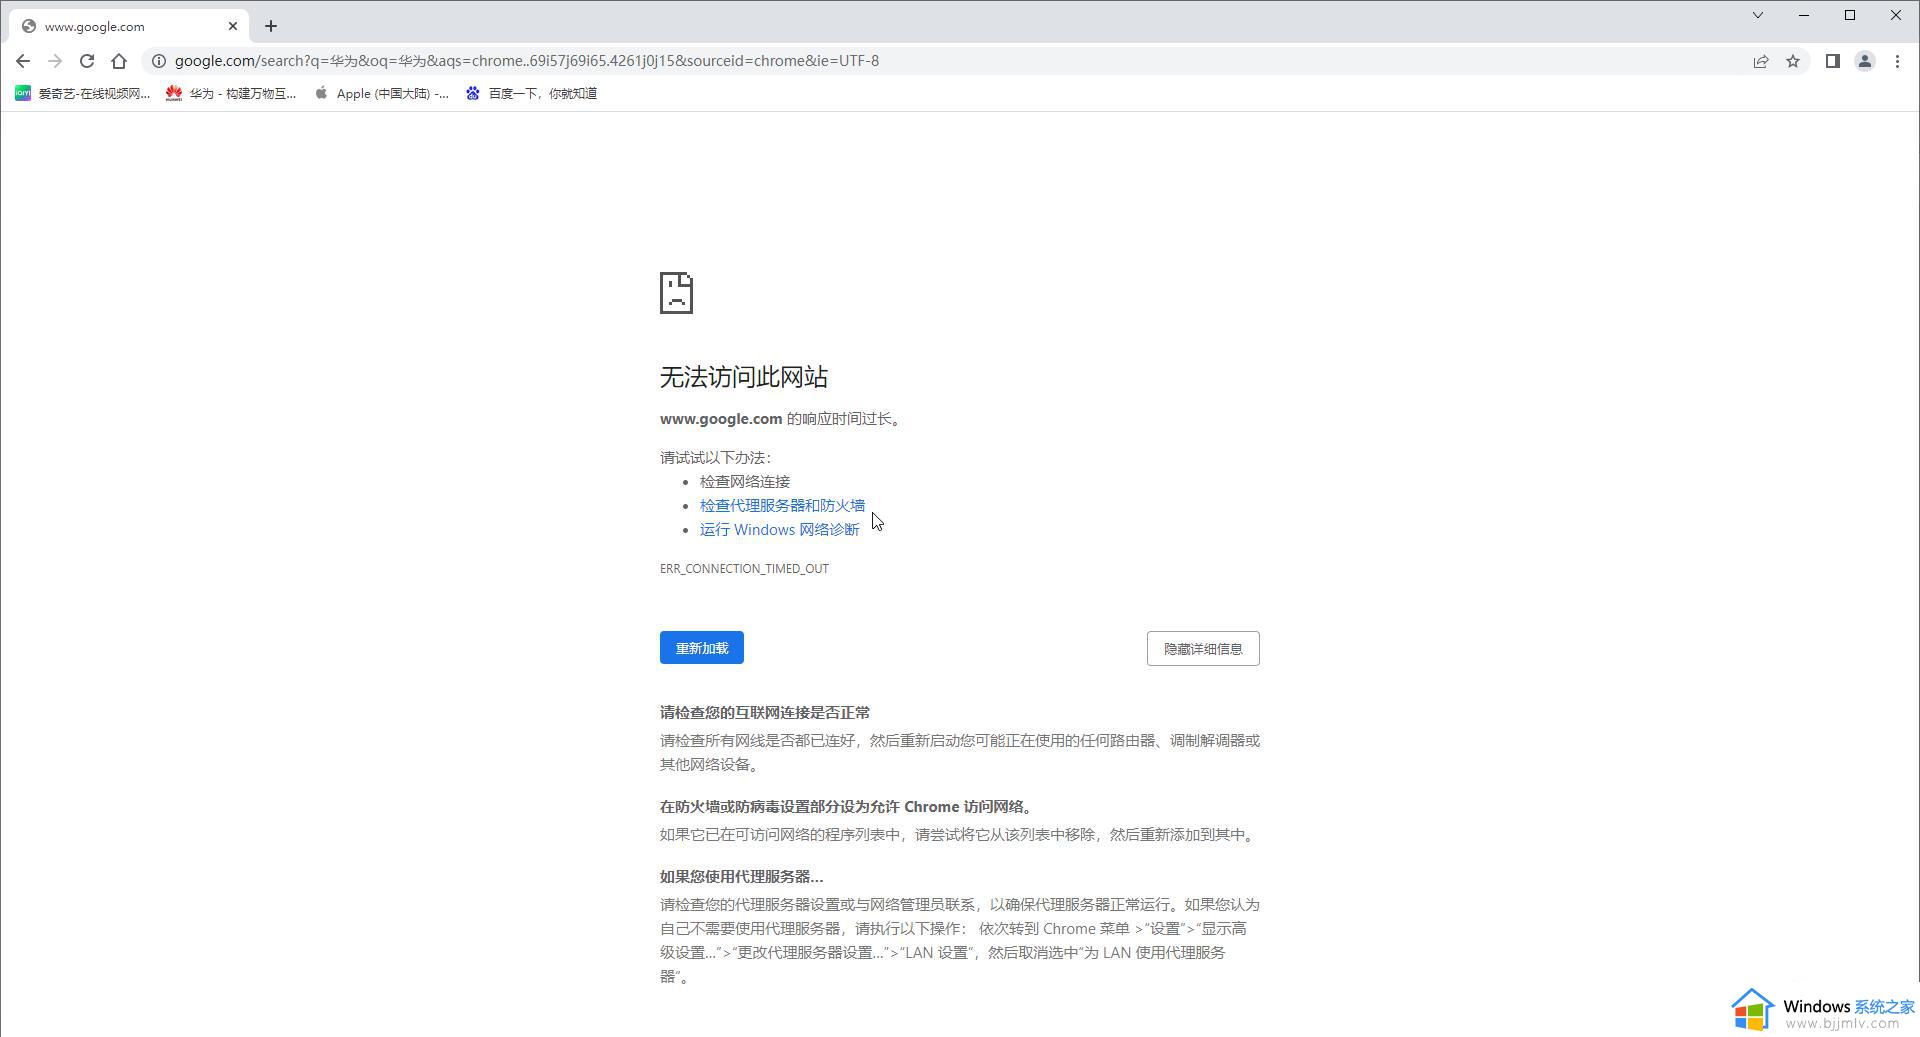Open the user profile avatar
Image resolution: width=1920 pixels, height=1037 pixels.
point(1865,61)
